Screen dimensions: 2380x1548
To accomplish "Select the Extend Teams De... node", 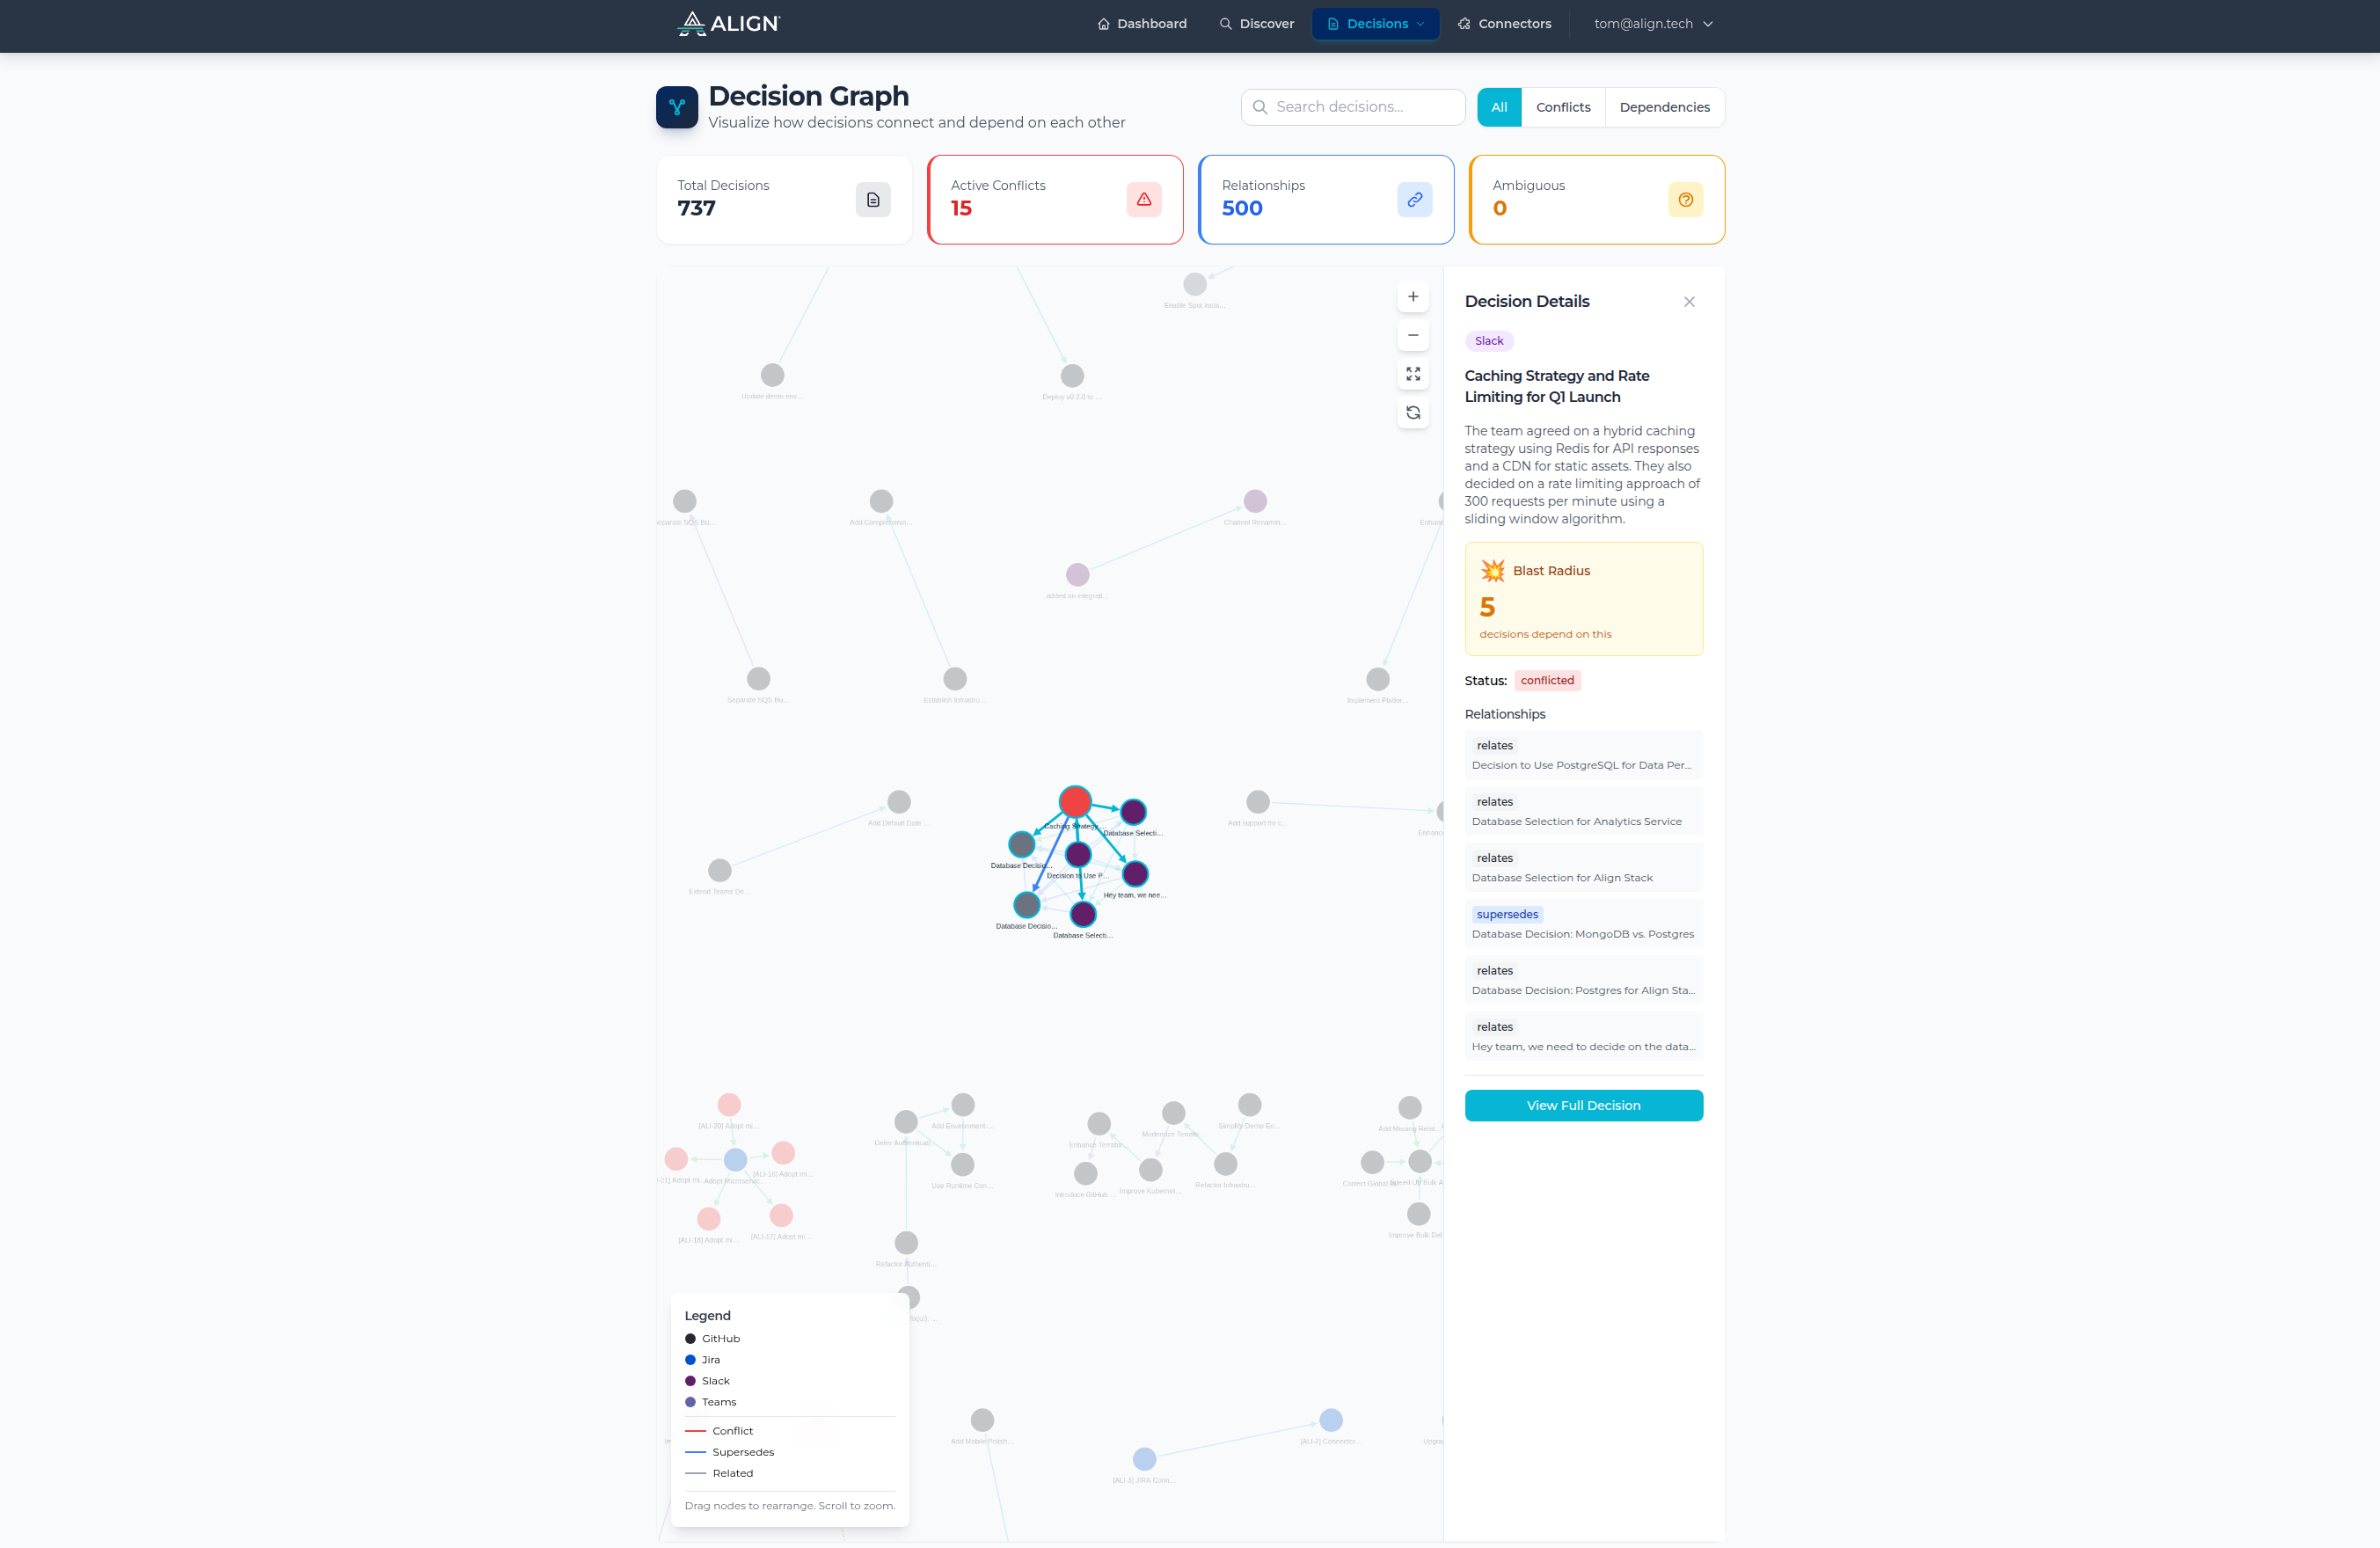I will (x=719, y=870).
